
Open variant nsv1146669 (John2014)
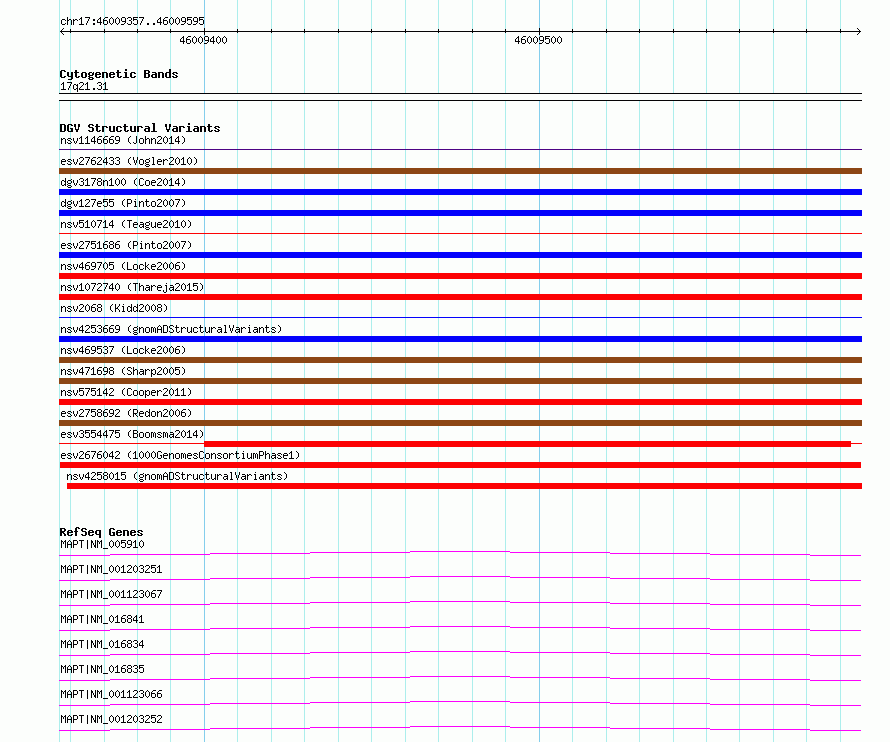(x=123, y=140)
